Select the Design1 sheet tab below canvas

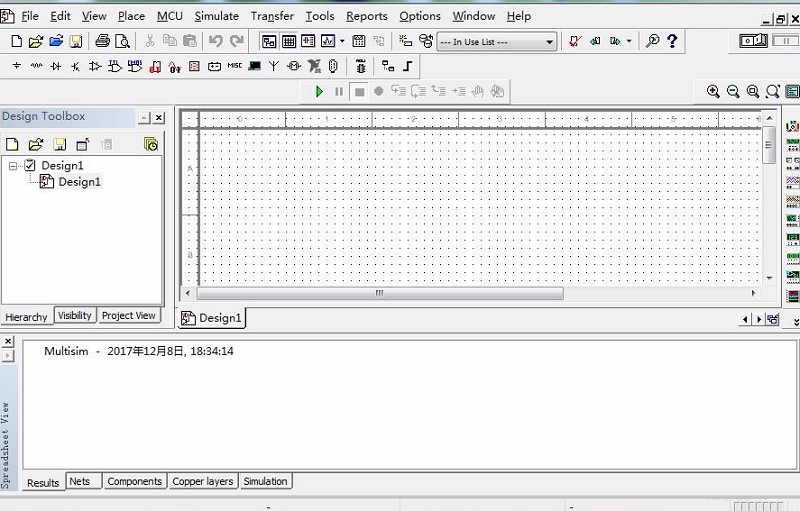(x=212, y=318)
